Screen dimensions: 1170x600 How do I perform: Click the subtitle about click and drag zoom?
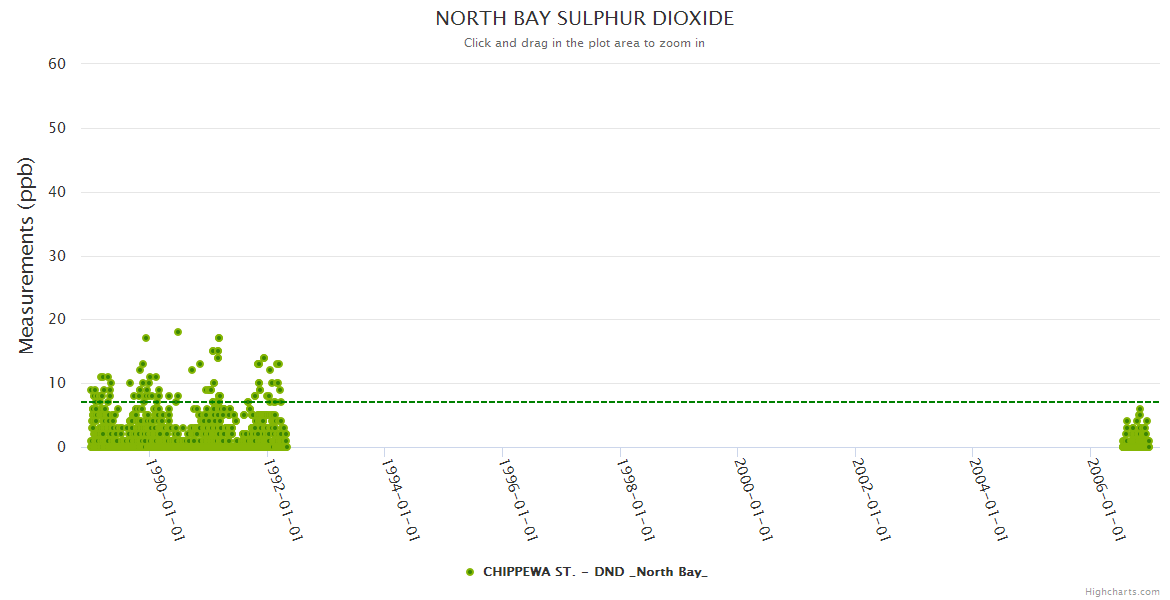pyautogui.click(x=584, y=43)
